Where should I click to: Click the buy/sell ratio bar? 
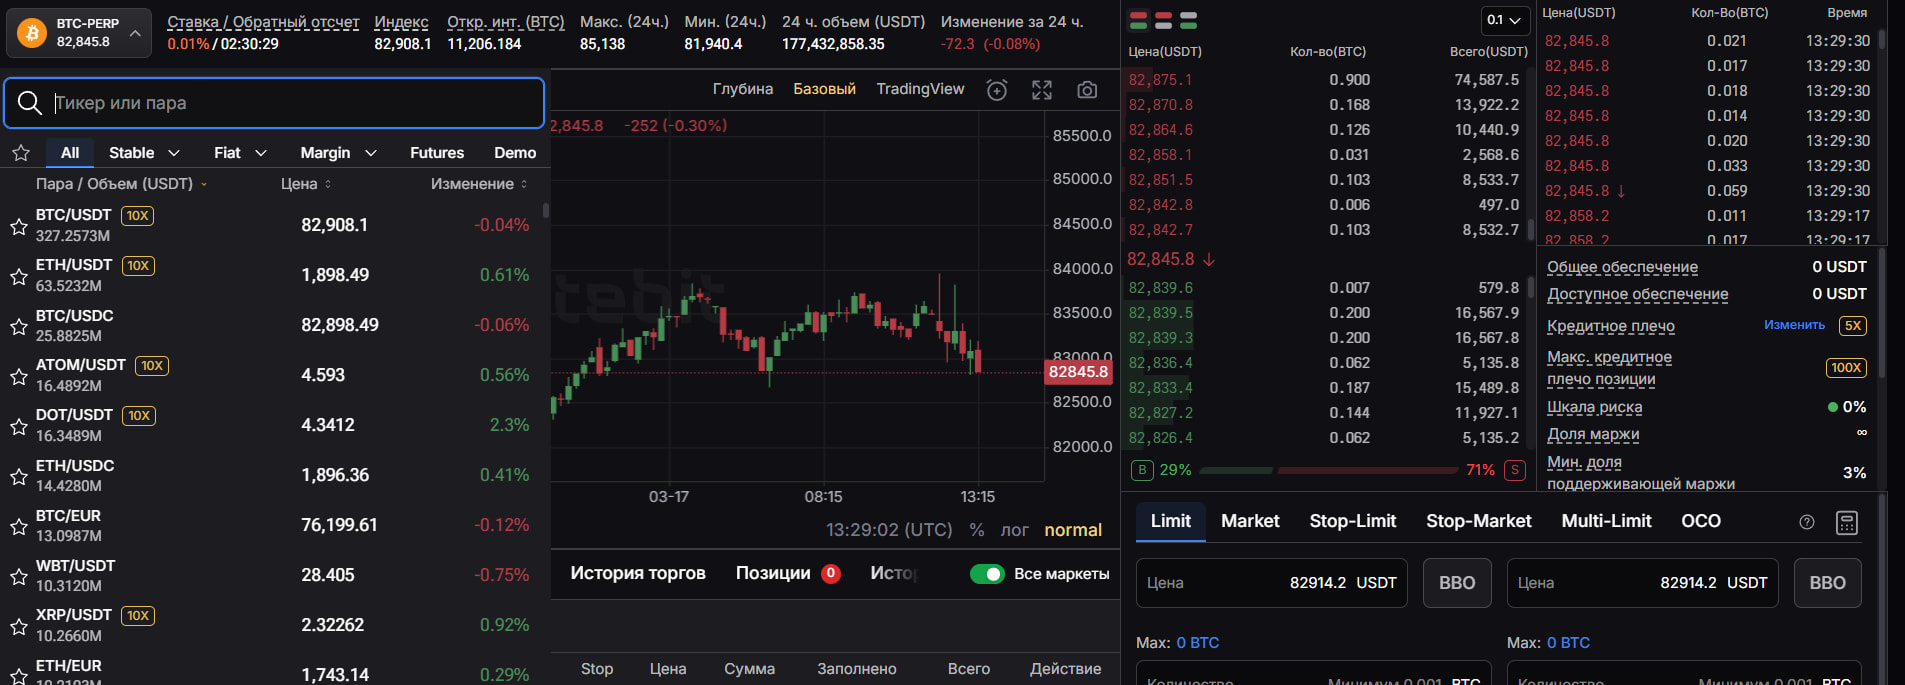(x=1328, y=470)
